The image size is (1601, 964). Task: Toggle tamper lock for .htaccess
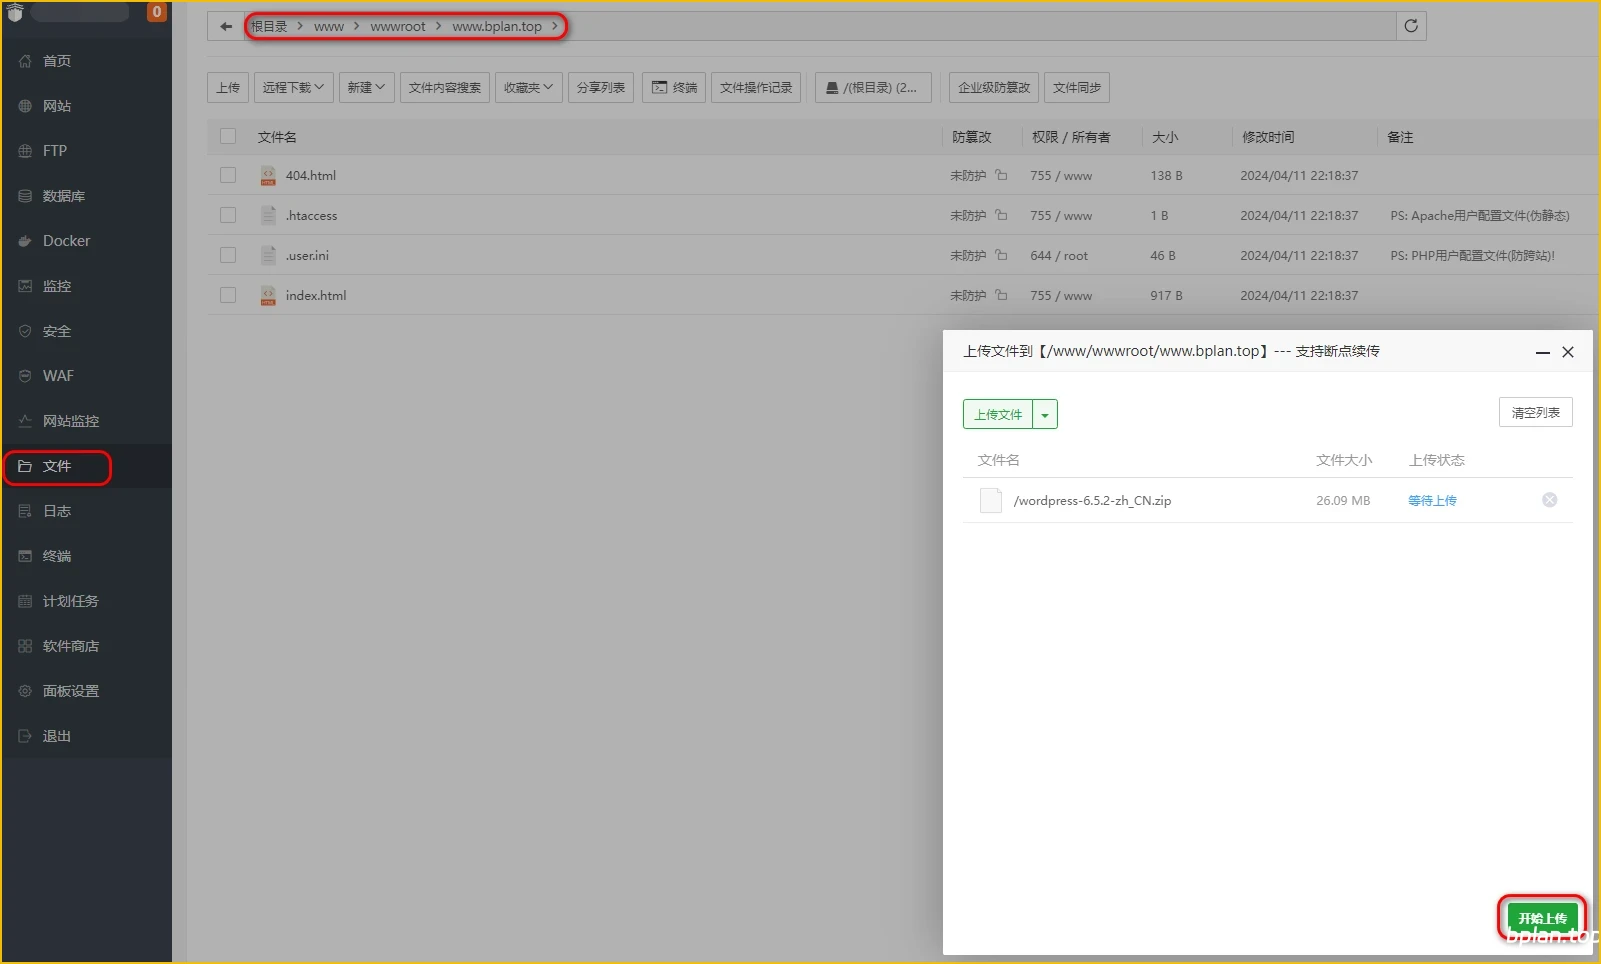tap(1001, 215)
